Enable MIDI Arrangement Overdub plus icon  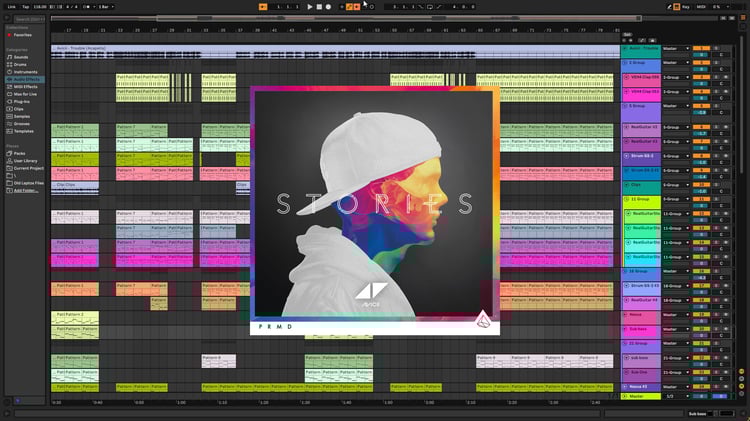click(342, 7)
